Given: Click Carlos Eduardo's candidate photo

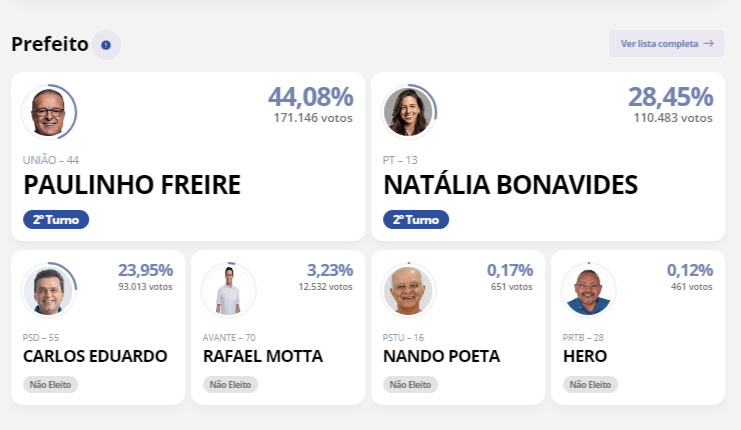Looking at the screenshot, I should point(47,290).
